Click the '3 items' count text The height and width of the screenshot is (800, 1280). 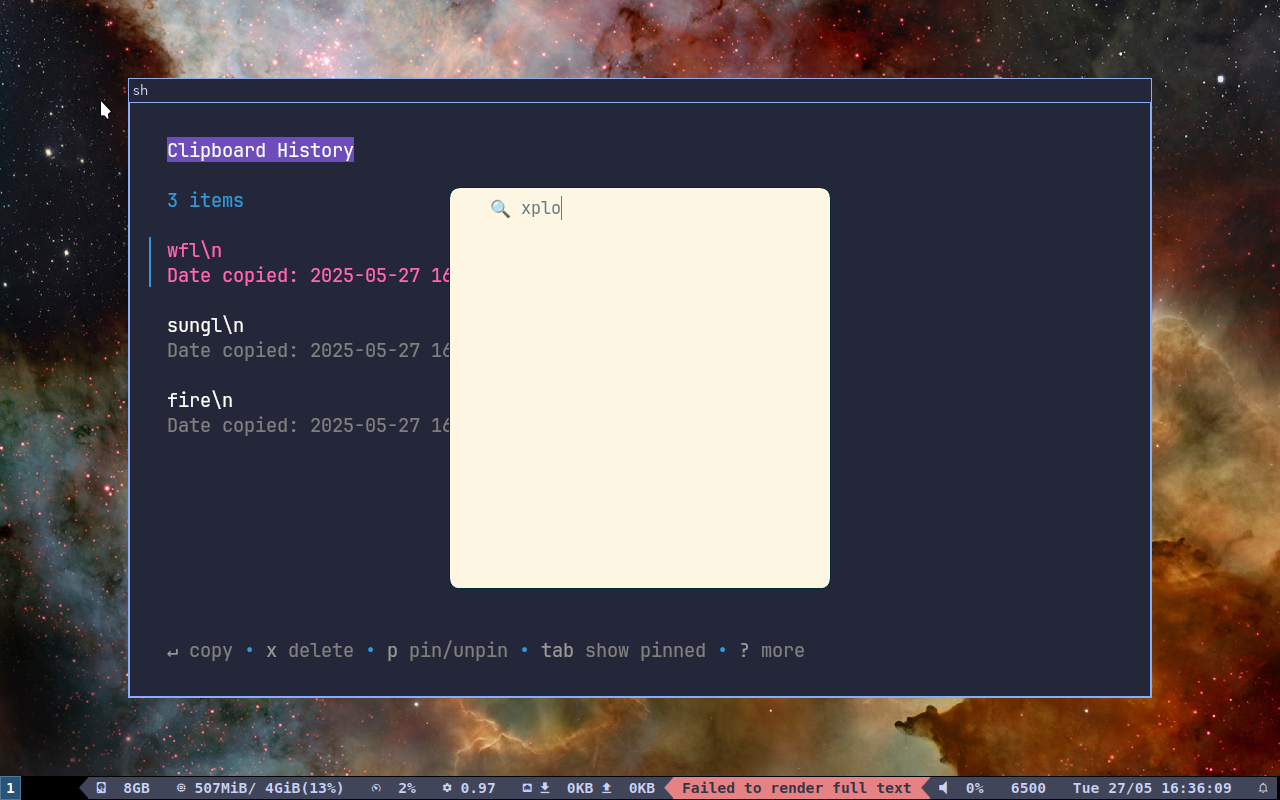tap(205, 200)
